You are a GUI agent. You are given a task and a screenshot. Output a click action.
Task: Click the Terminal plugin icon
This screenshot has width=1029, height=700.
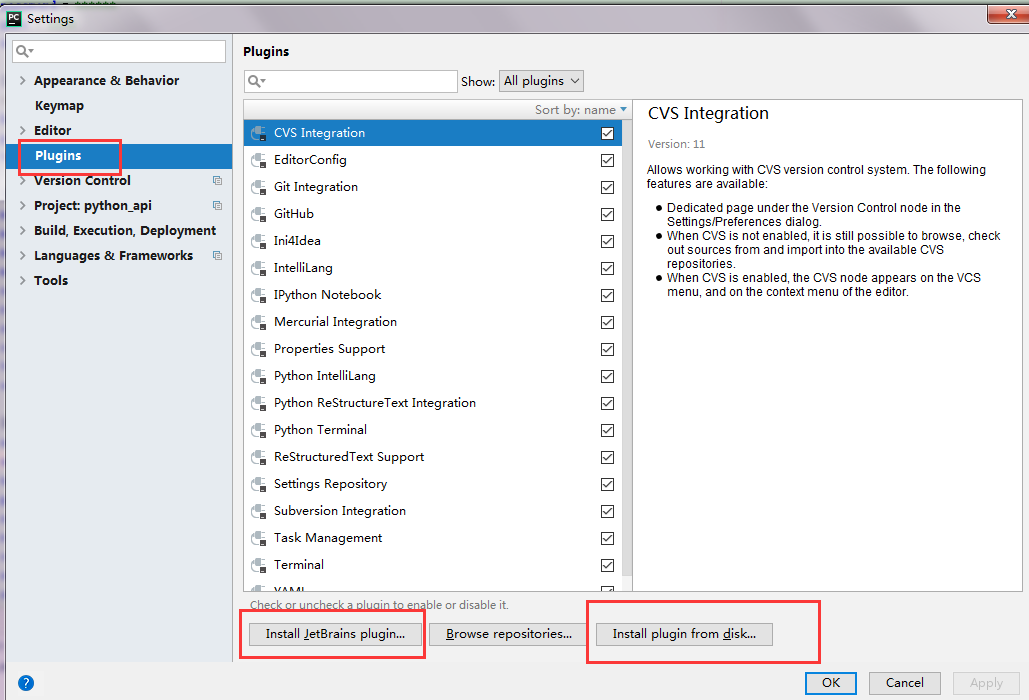pyautogui.click(x=259, y=565)
